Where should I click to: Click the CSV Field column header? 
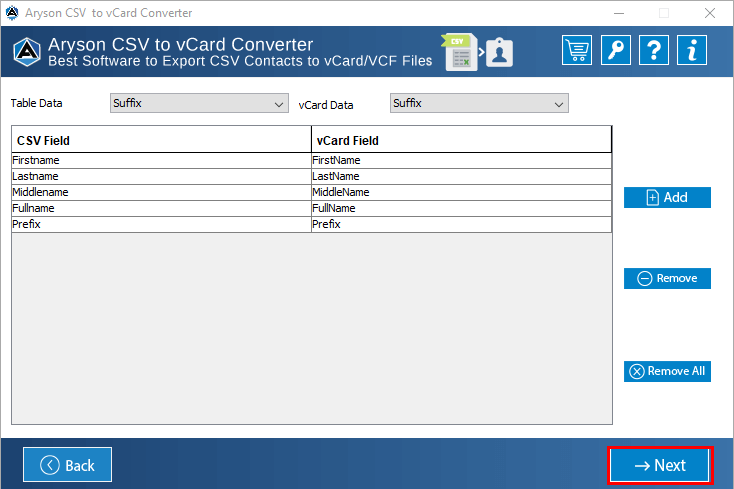(x=161, y=139)
